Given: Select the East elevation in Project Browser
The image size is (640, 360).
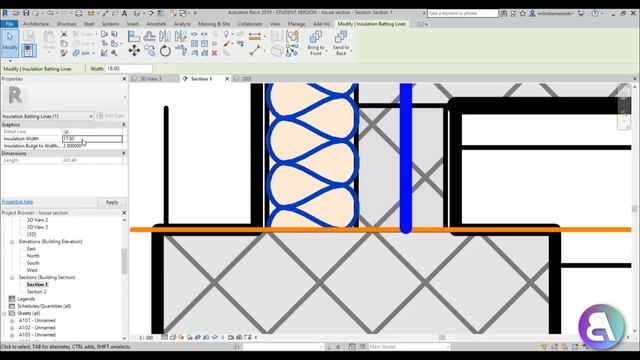Looking at the screenshot, I should (31, 249).
